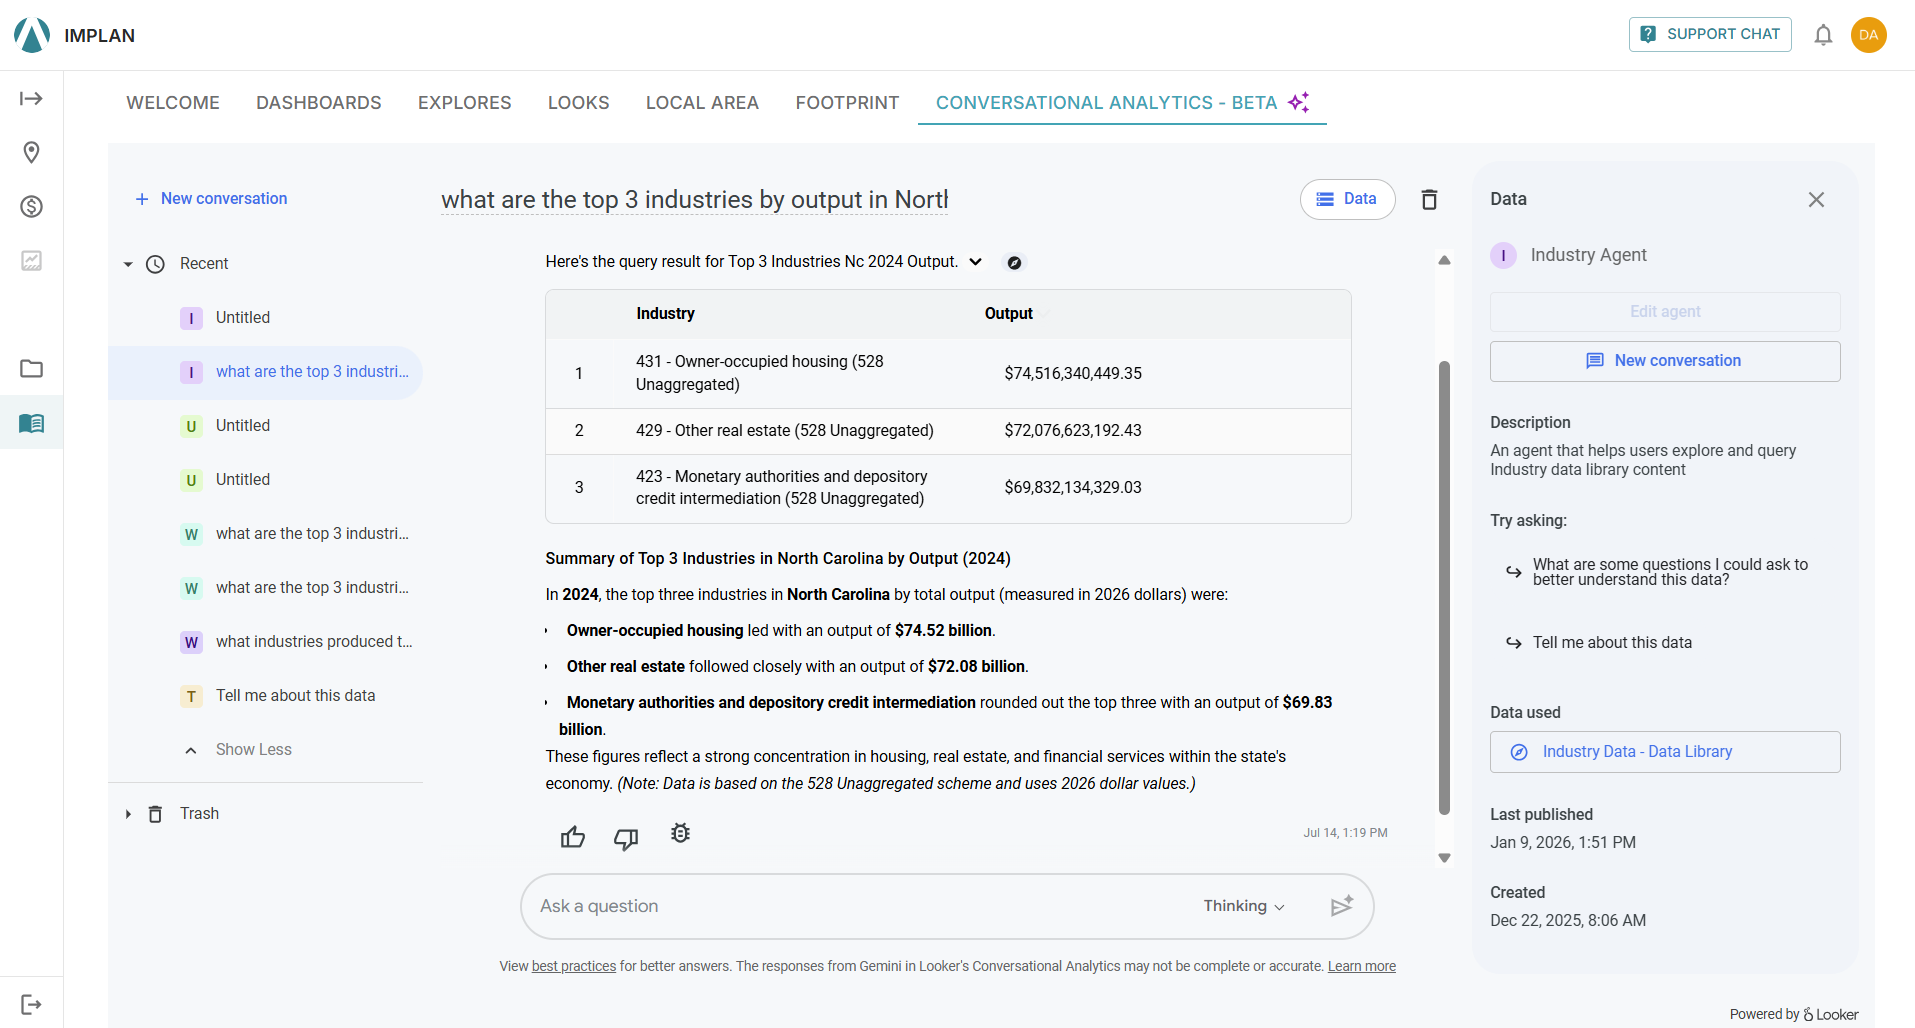Collapse the Recent conversations section
Image resolution: width=1915 pixels, height=1028 pixels.
(x=128, y=264)
